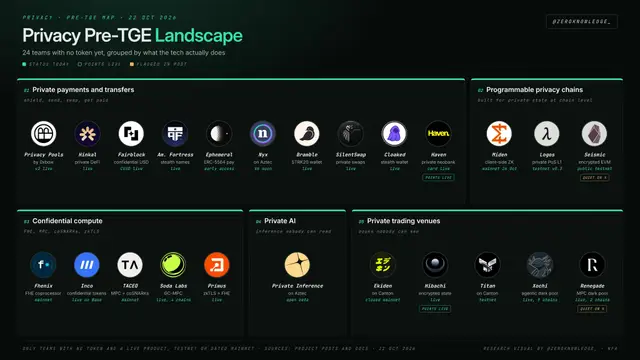Open the Ekiden yellow kana logo

tap(382, 265)
